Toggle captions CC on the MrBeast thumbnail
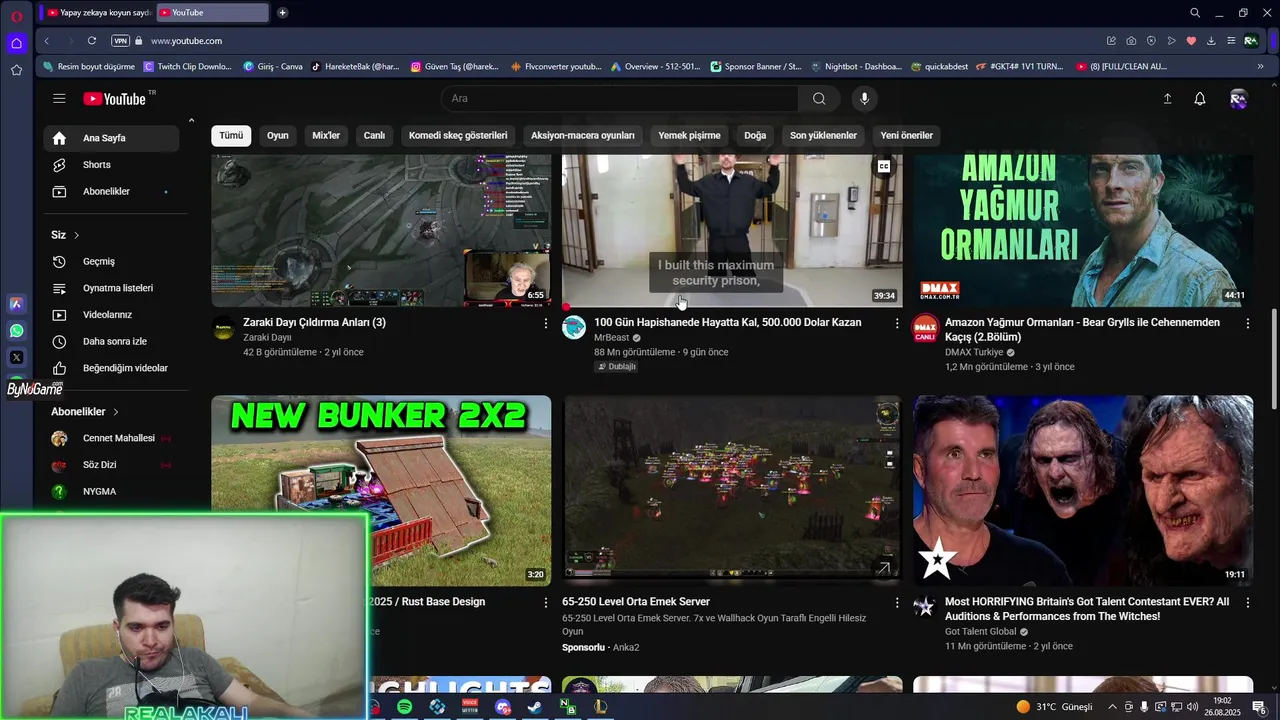The height and width of the screenshot is (720, 1280). (x=884, y=167)
